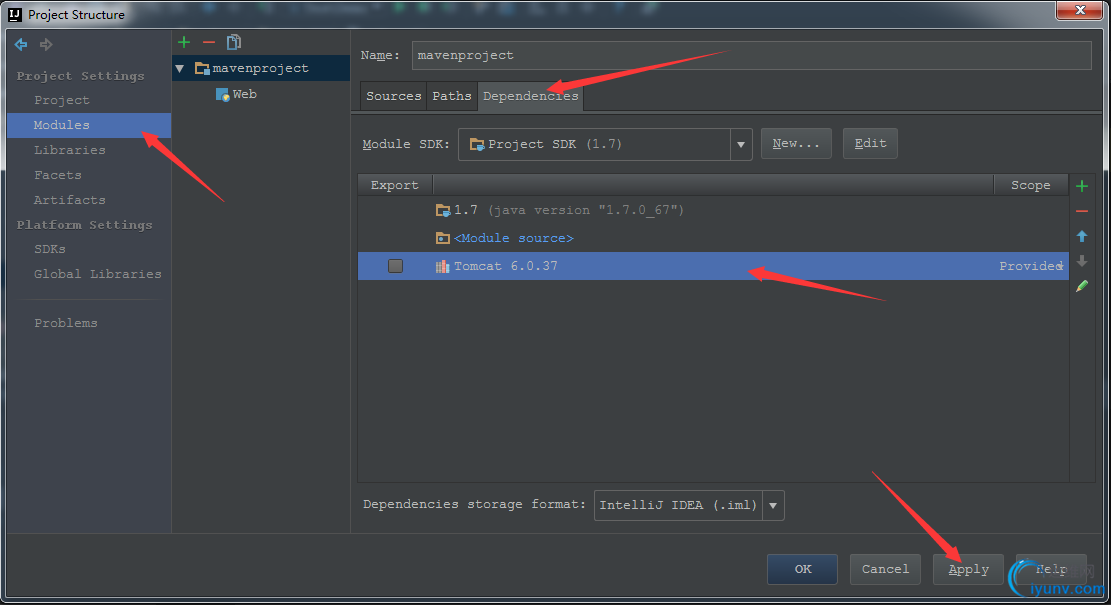Click the Edit SDK button
Image resolution: width=1111 pixels, height=605 pixels.
point(870,144)
